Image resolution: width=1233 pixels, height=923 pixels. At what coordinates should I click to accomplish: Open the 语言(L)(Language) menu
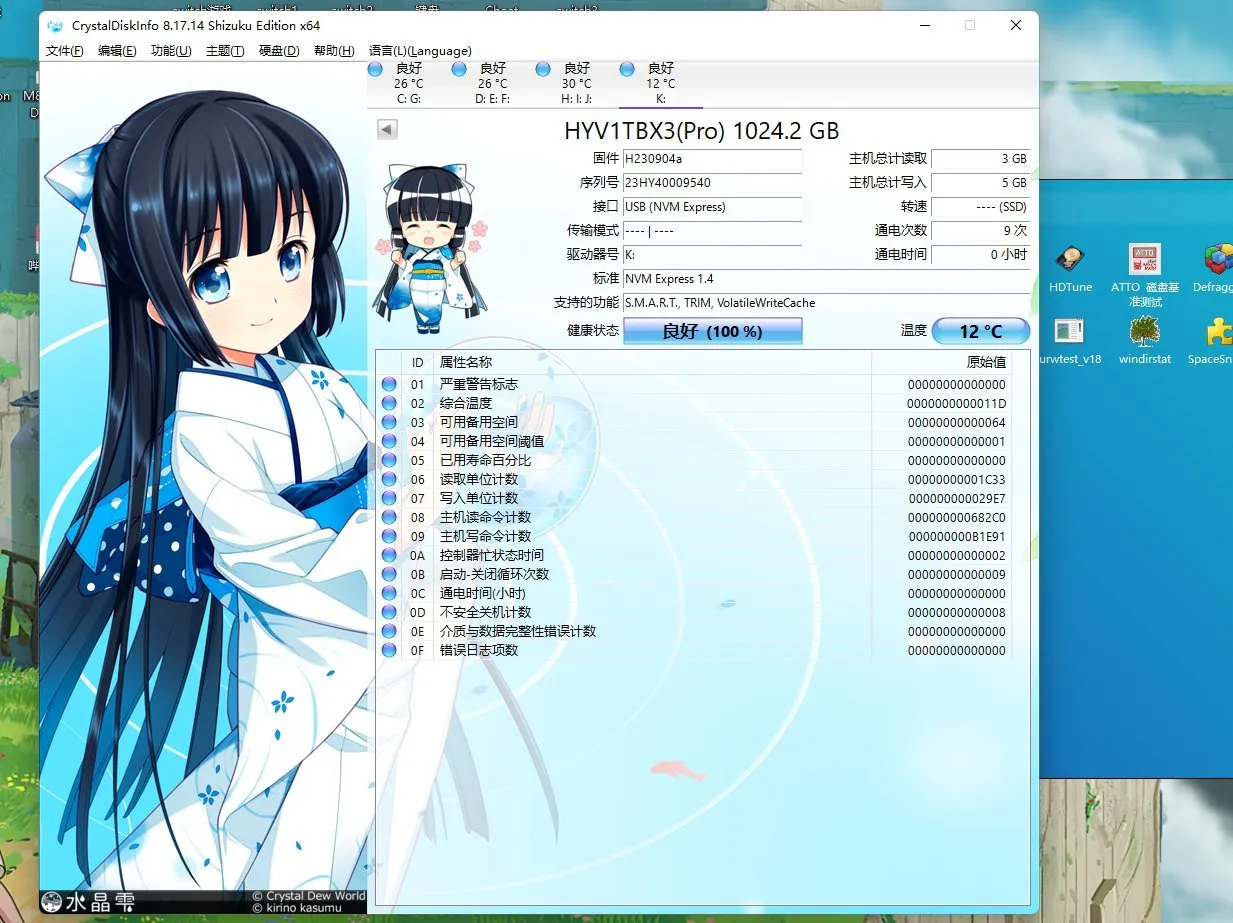tap(420, 51)
